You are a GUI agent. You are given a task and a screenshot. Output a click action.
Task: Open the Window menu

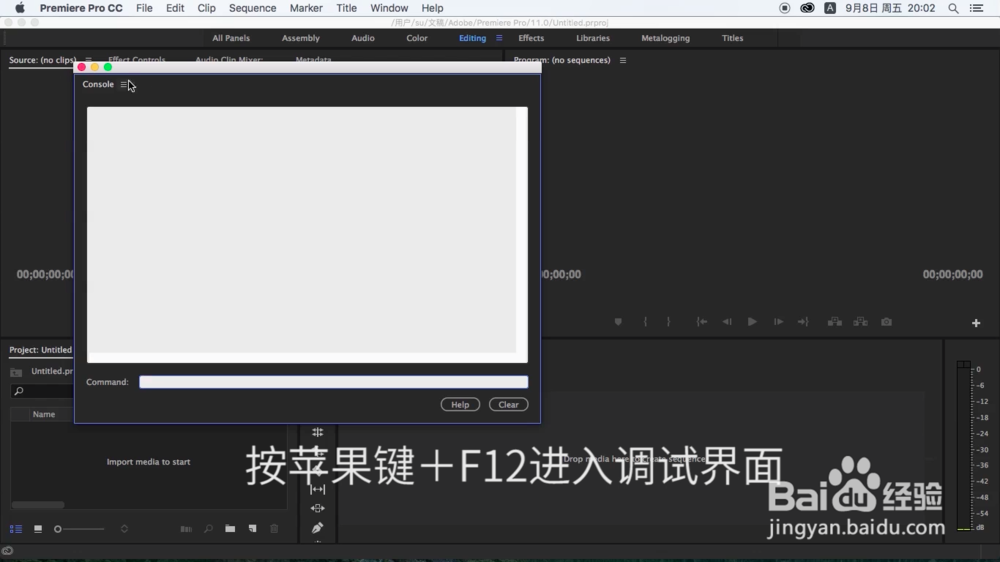(x=389, y=8)
